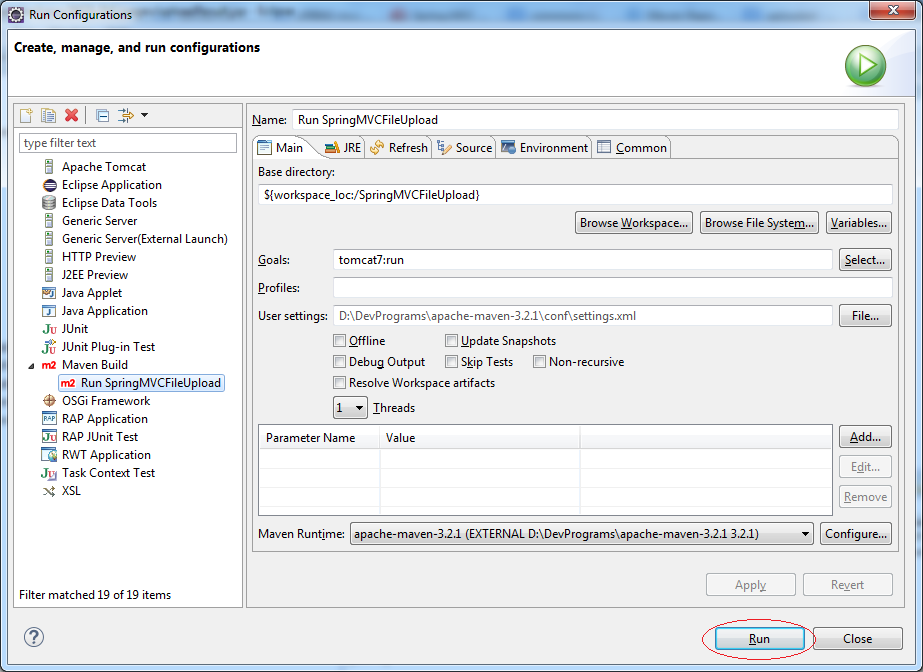Click the type filter text field

point(128,143)
